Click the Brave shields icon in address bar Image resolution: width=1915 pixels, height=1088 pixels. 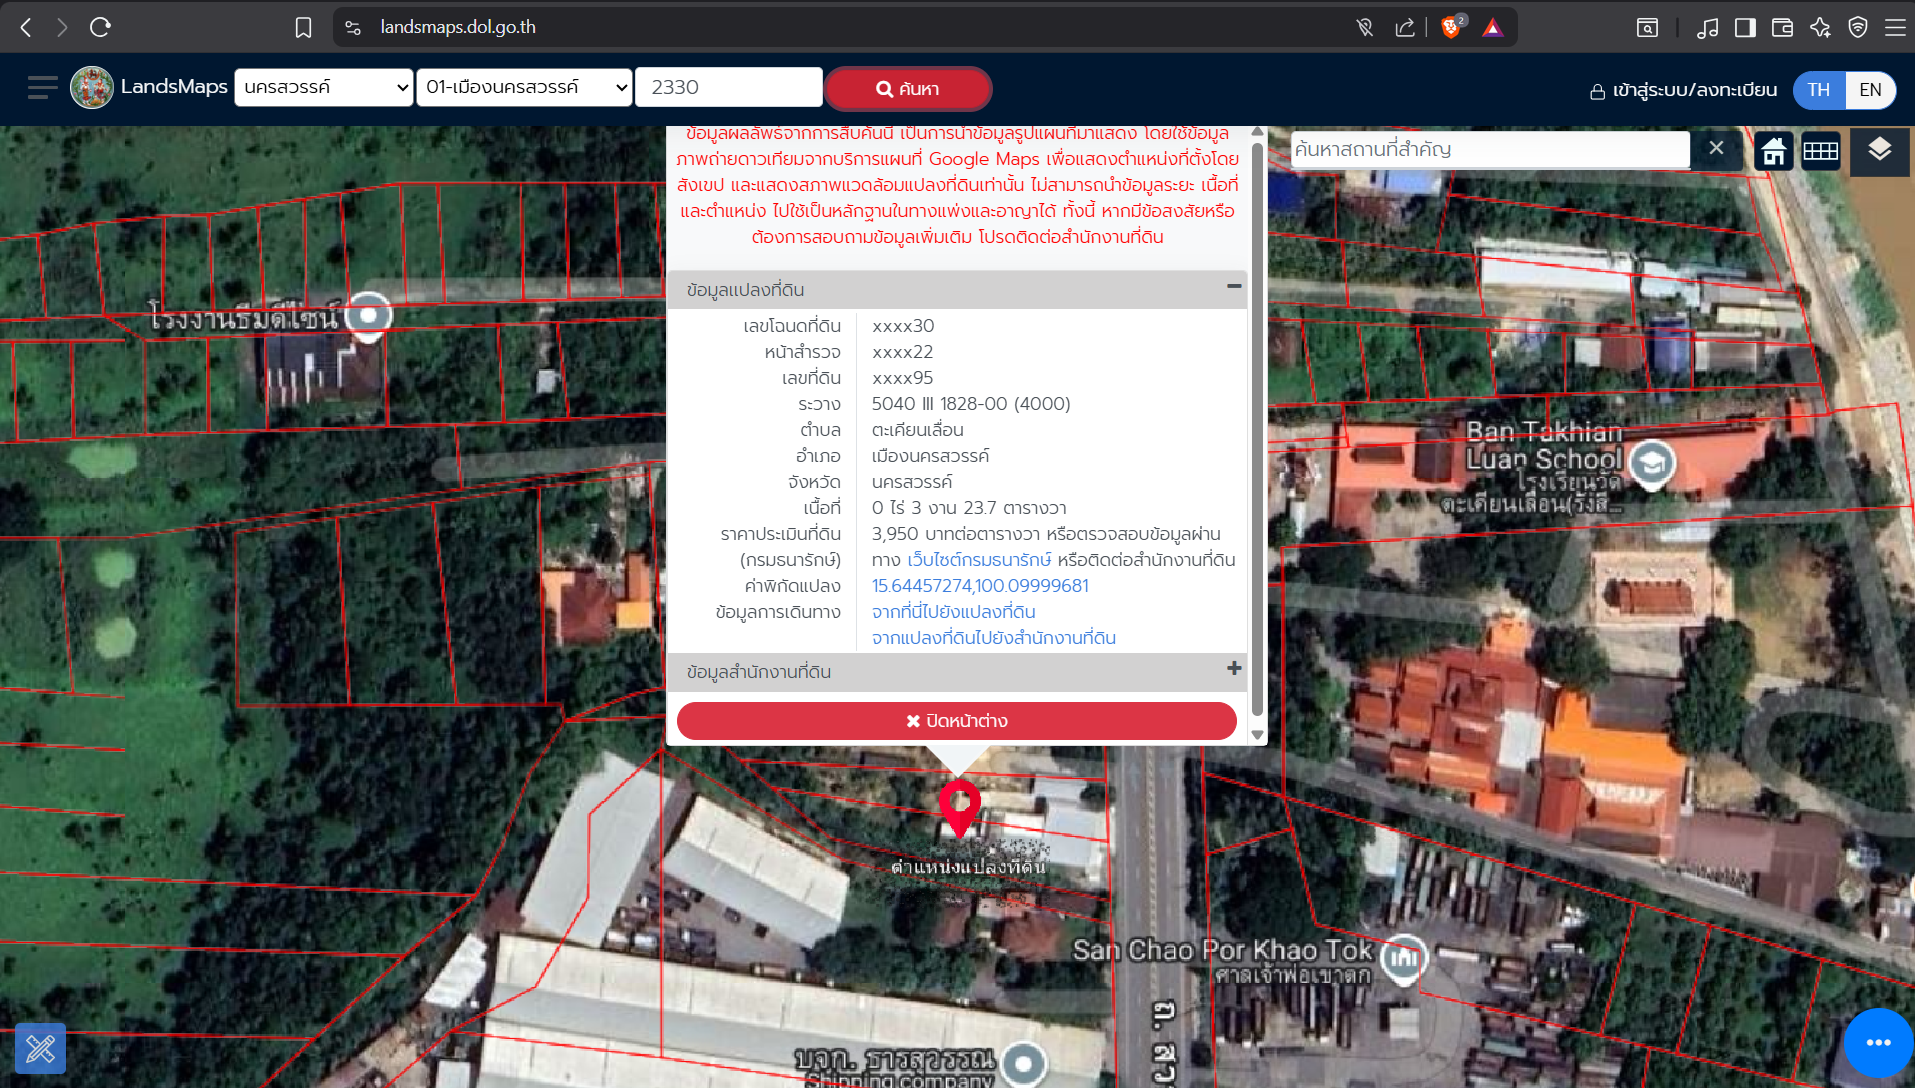1452,27
